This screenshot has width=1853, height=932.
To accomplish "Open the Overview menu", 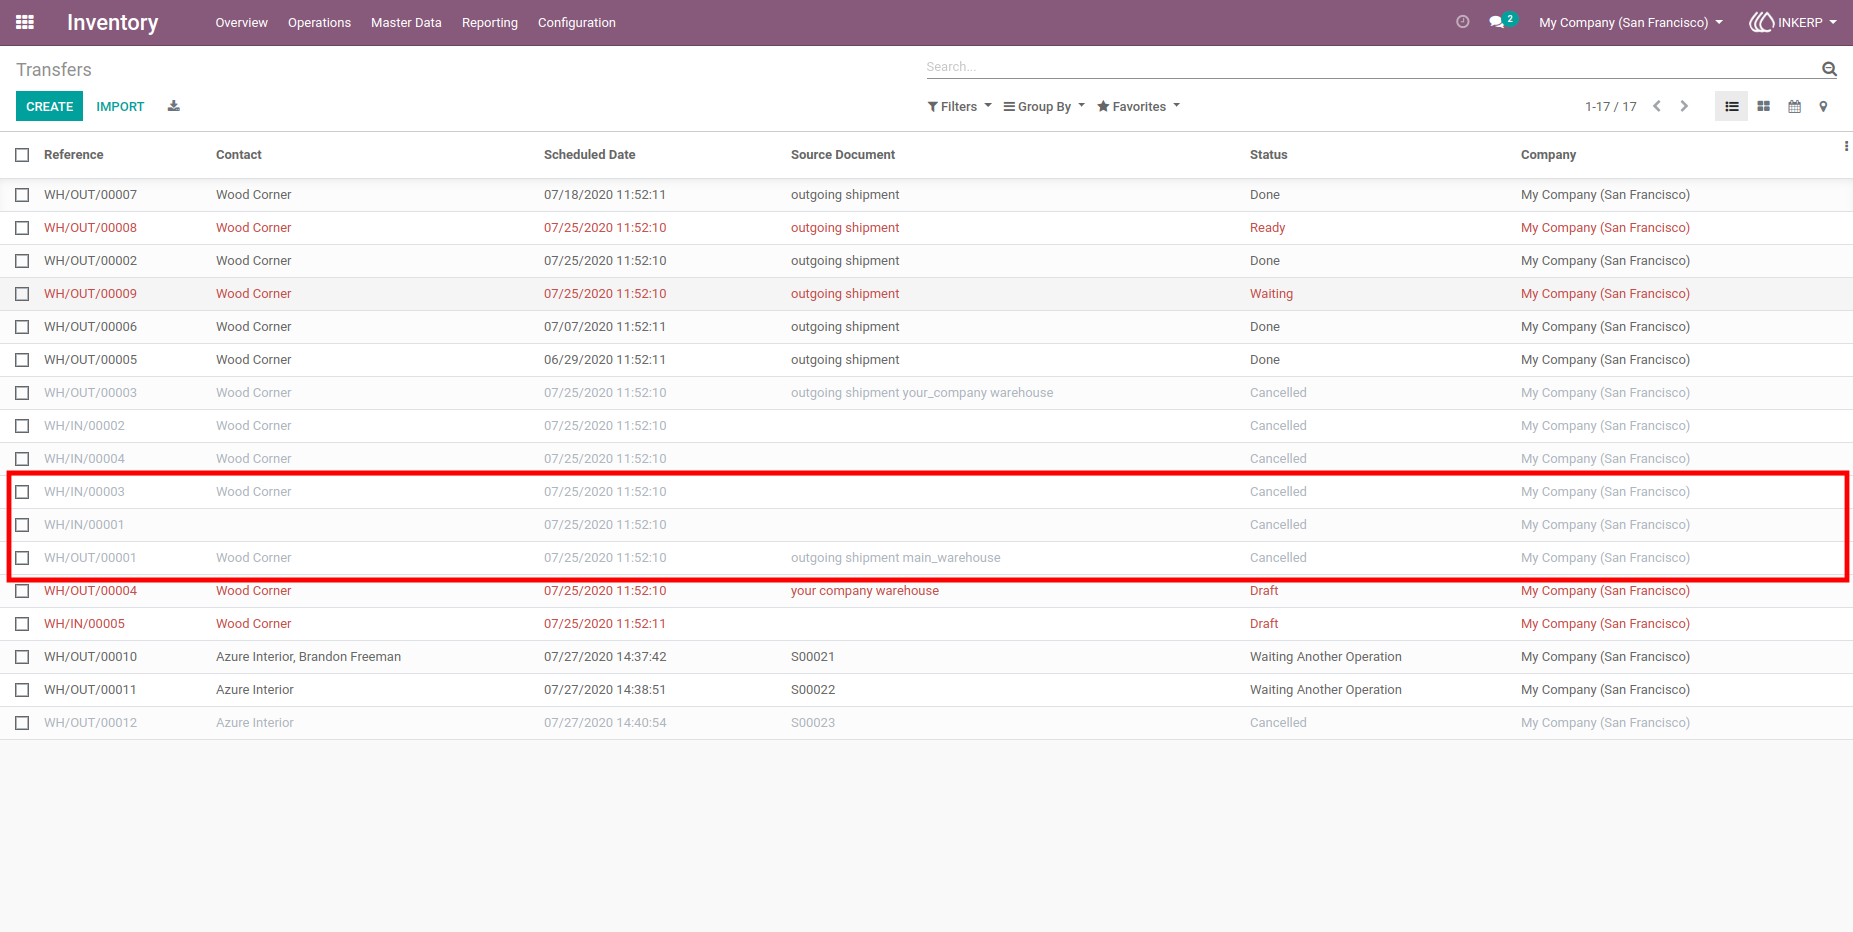I will point(242,22).
